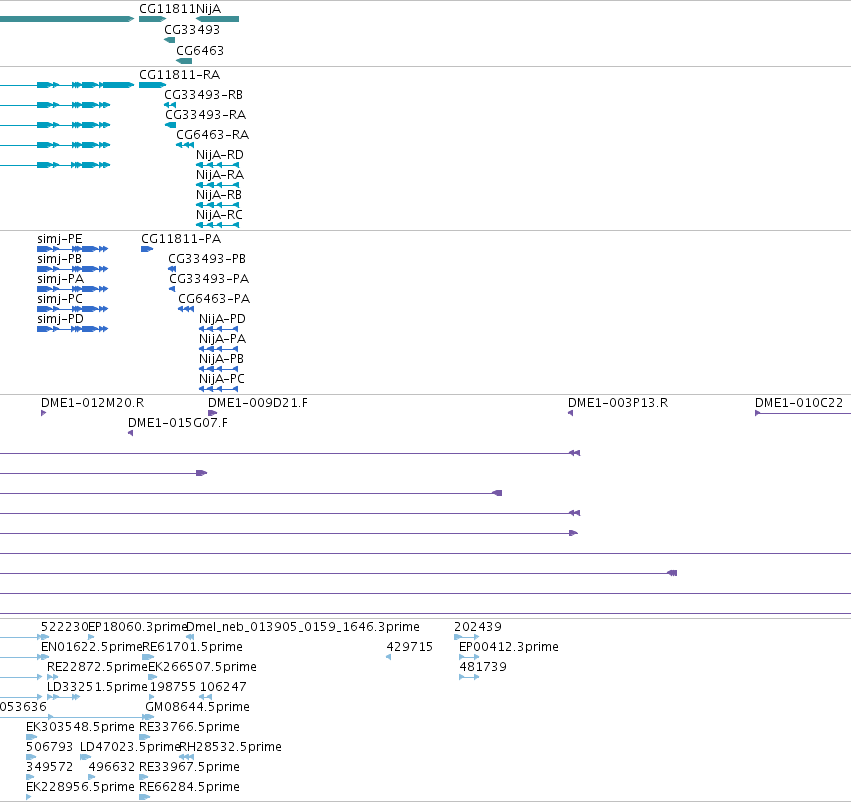The height and width of the screenshot is (802, 851).
Task: Click the NijA-PB protein label
Action: [x=221, y=359]
